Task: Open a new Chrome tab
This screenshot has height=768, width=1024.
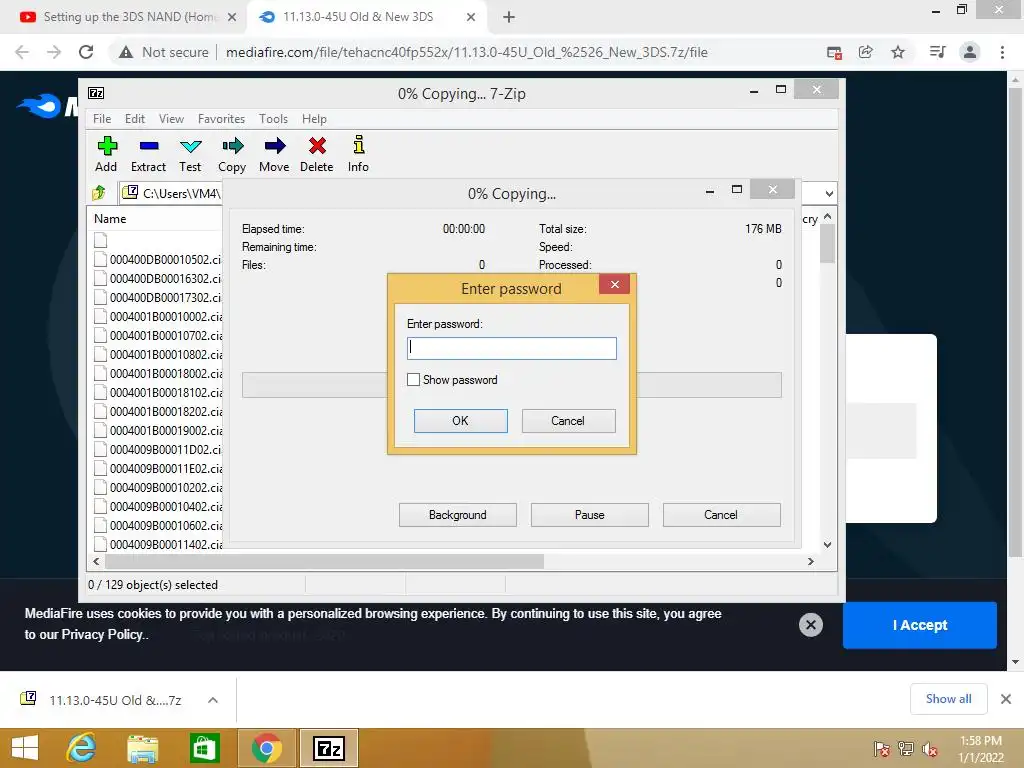Action: 509,17
